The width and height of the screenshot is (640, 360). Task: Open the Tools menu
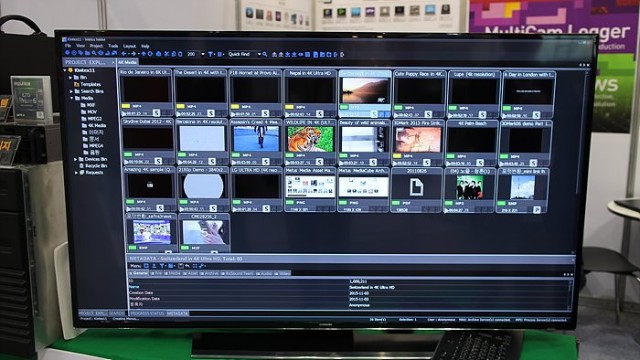[113, 46]
